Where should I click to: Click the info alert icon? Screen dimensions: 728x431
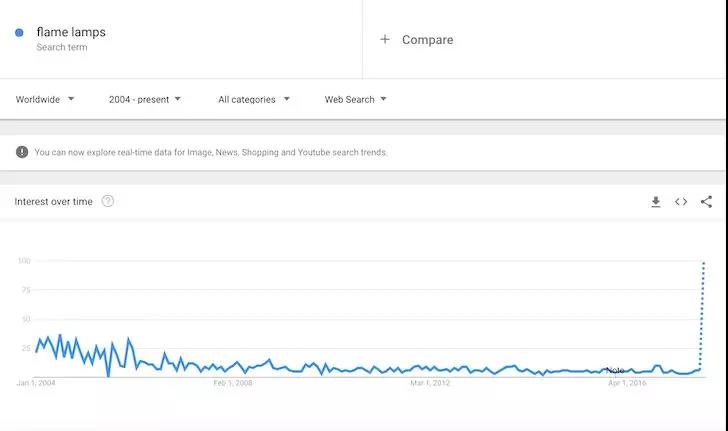(22, 152)
